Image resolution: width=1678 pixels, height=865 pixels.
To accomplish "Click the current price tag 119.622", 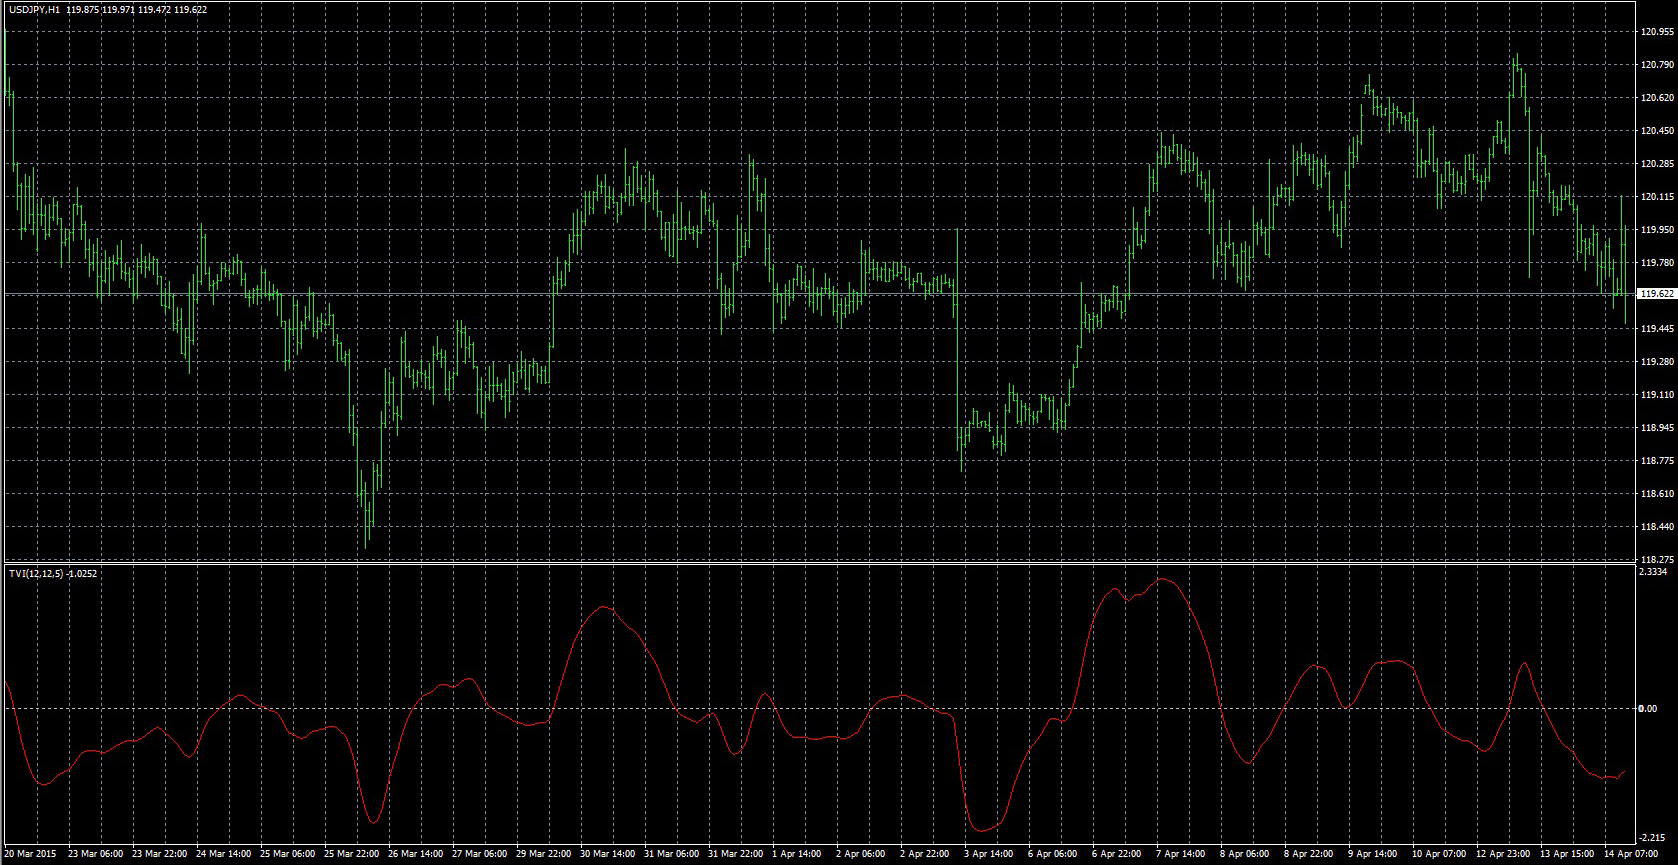I will (1657, 294).
